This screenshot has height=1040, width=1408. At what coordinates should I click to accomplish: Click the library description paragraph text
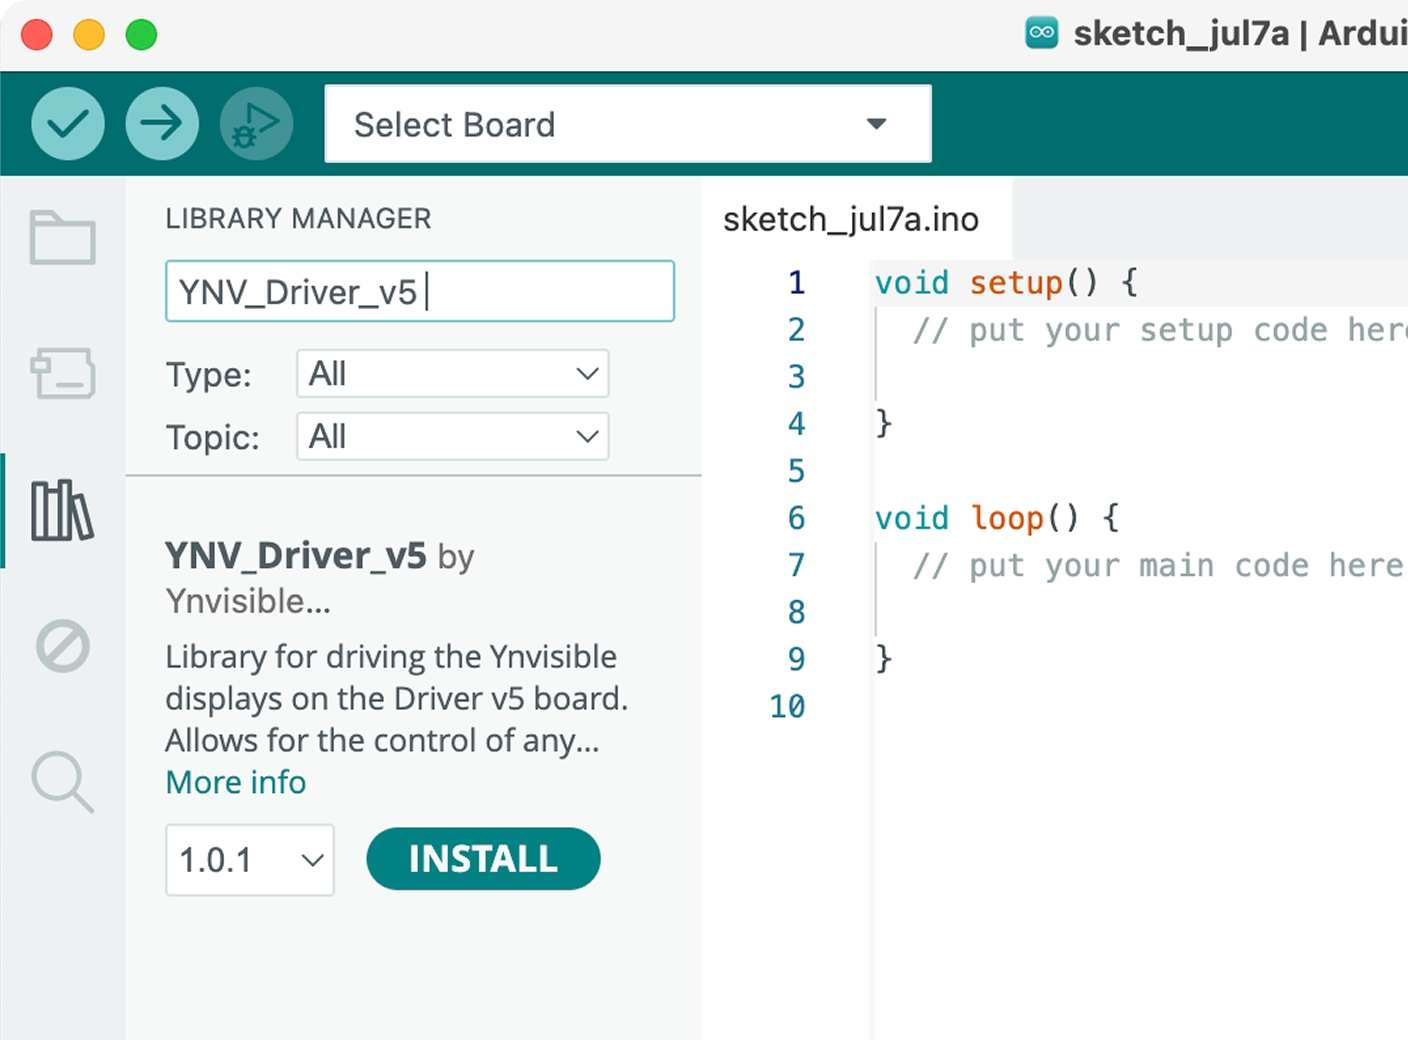pyautogui.click(x=397, y=698)
